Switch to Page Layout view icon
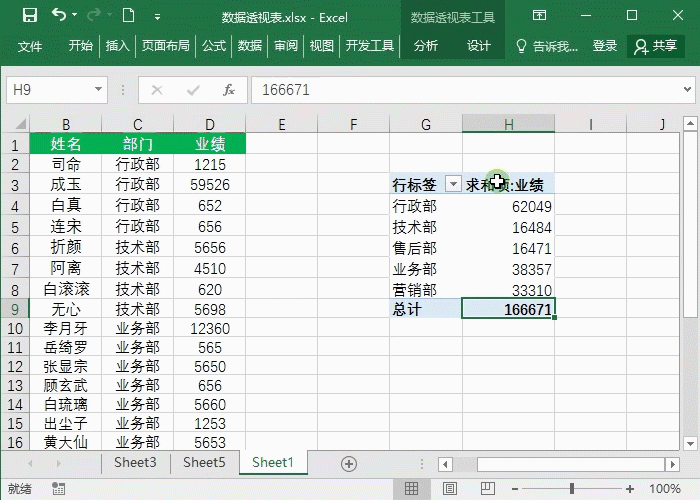 [x=450, y=488]
